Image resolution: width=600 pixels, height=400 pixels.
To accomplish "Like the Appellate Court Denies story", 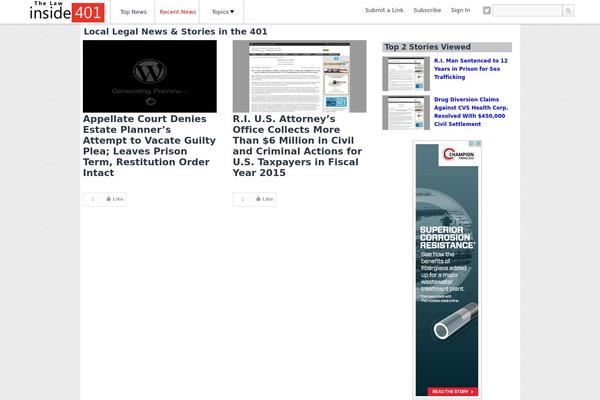I will click(115, 199).
